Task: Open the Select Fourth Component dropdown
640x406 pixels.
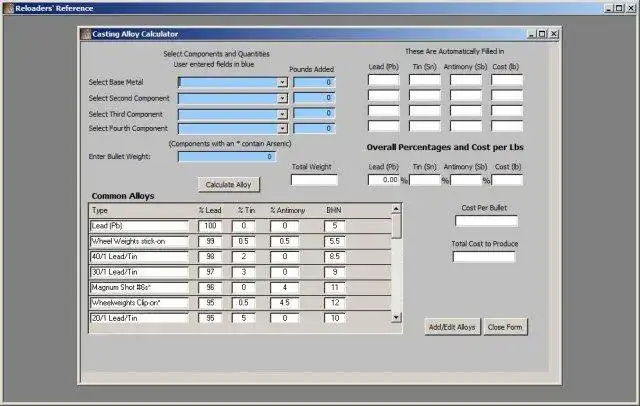Action: coord(282,129)
